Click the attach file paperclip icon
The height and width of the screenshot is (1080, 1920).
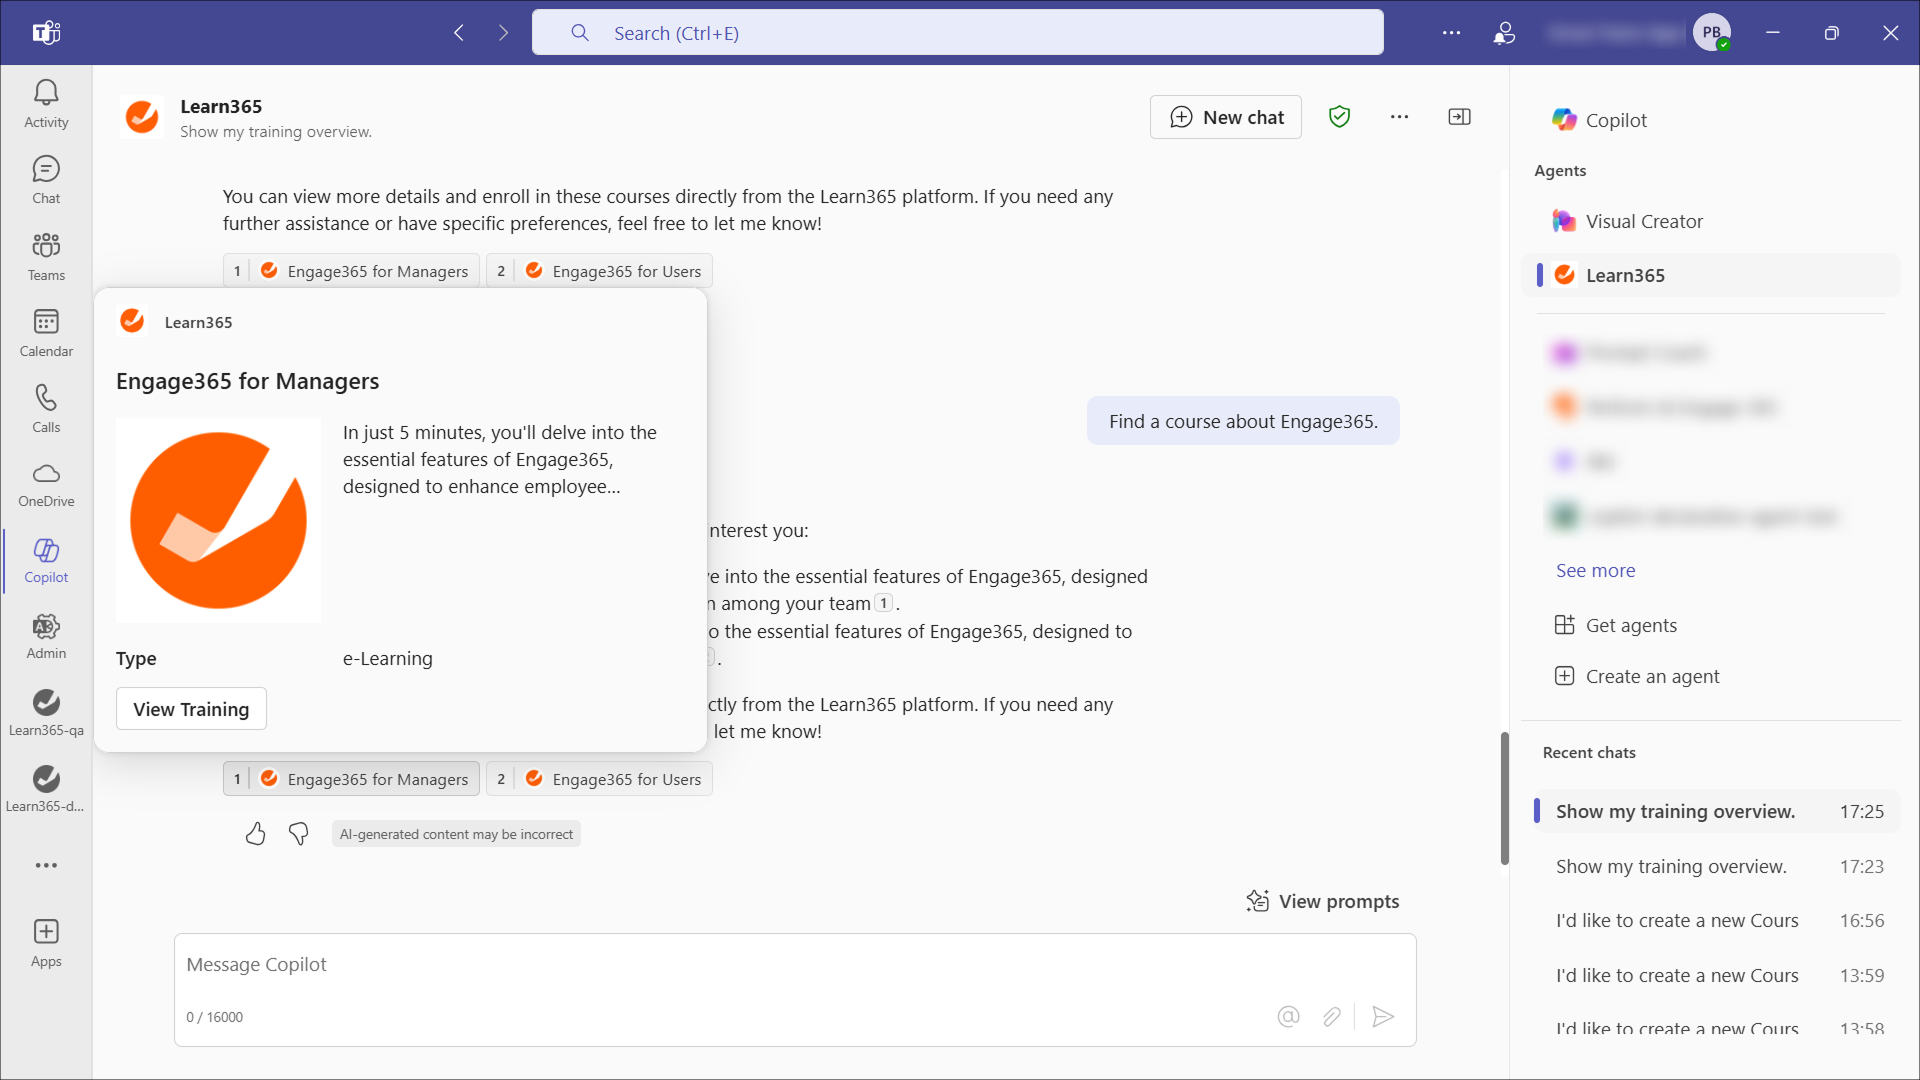[x=1332, y=1017]
